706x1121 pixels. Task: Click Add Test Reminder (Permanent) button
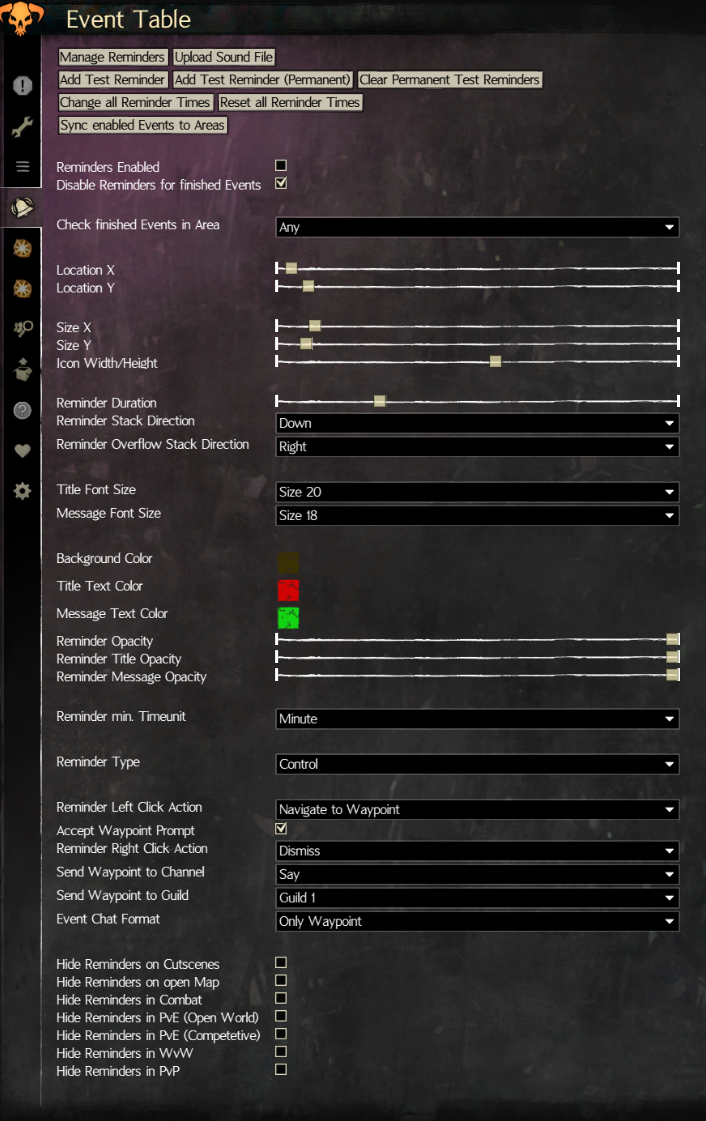pyautogui.click(x=262, y=79)
